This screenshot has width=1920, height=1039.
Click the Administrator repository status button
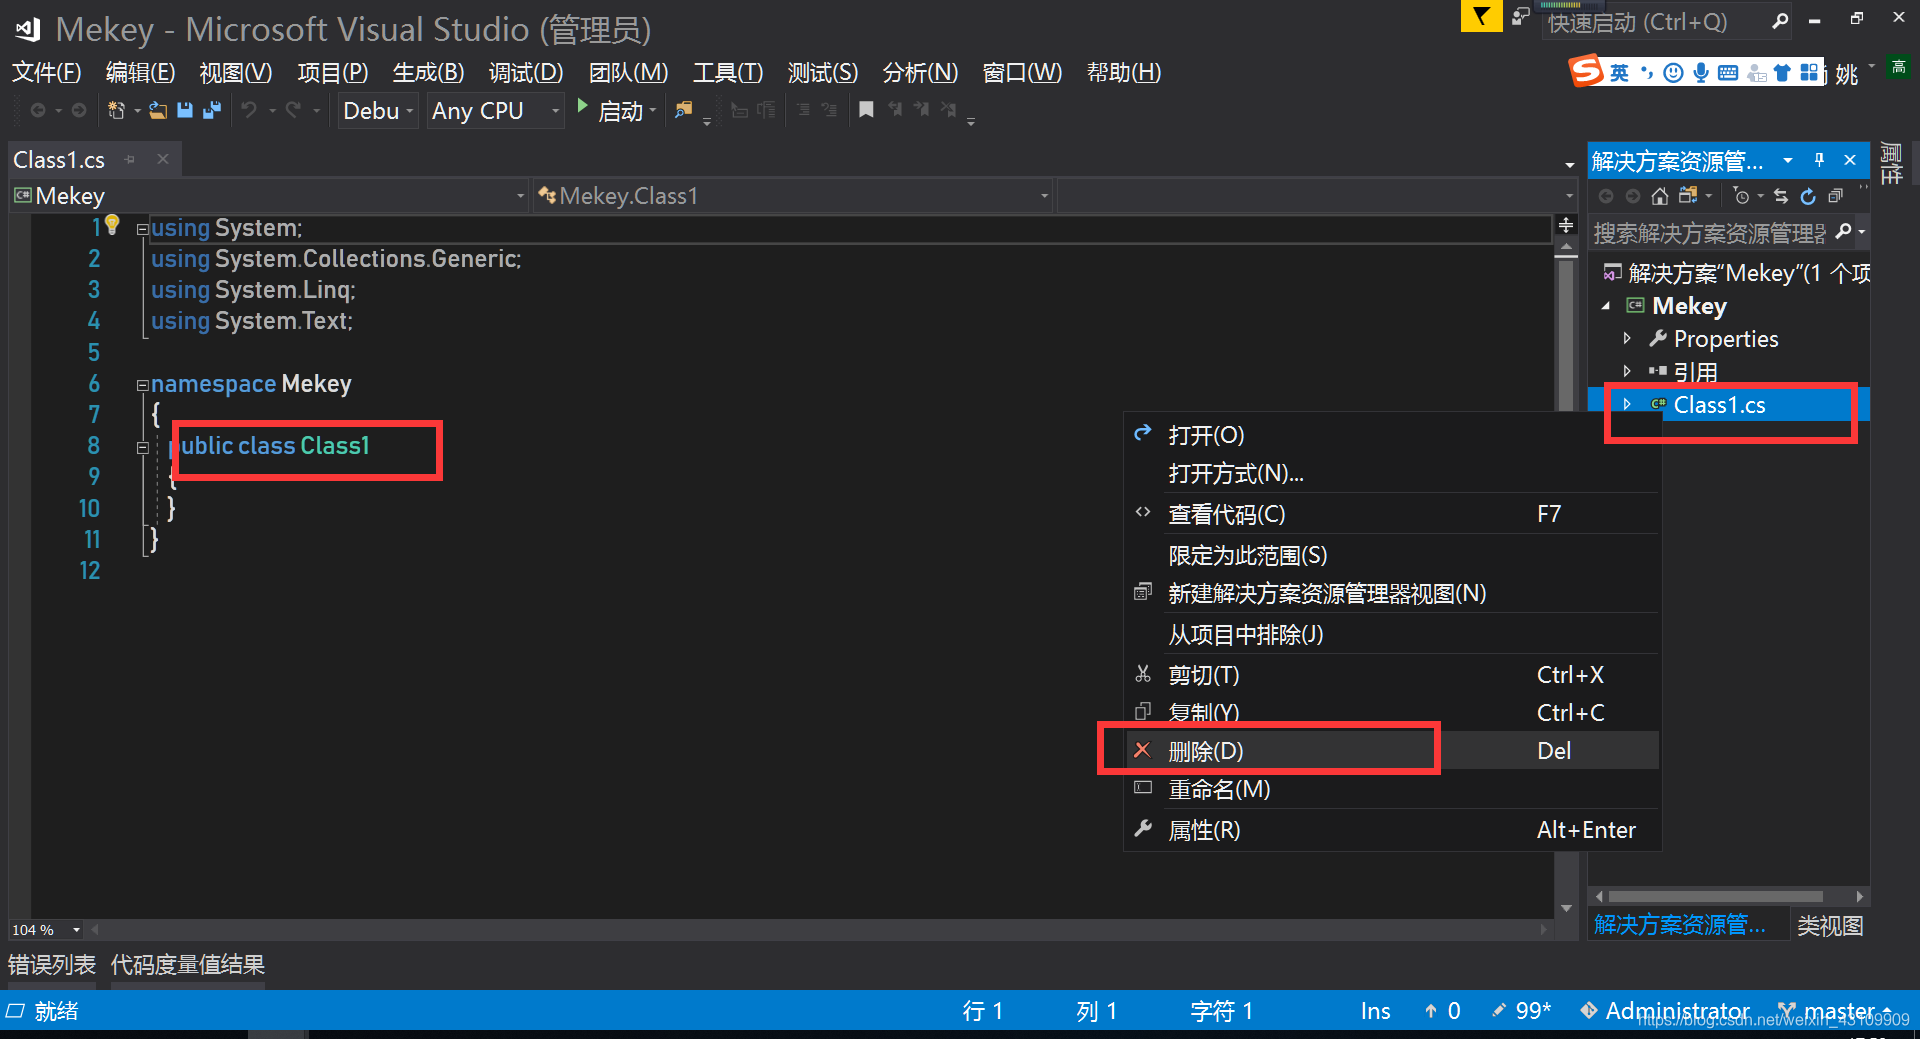(x=1665, y=1011)
